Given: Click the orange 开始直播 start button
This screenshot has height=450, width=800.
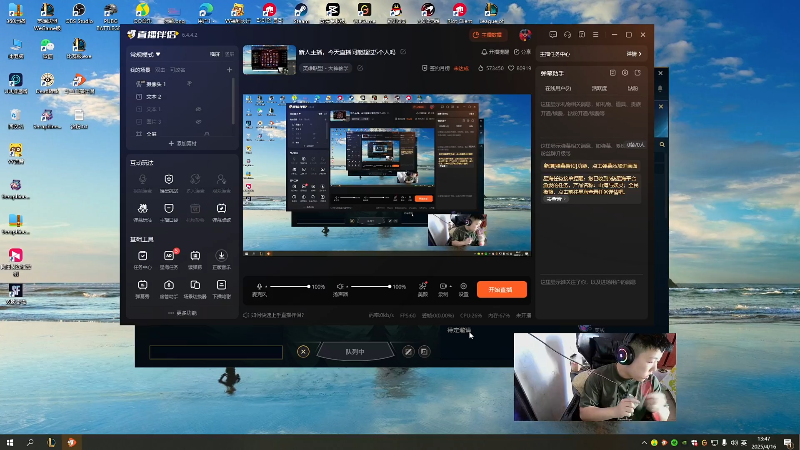Looking at the screenshot, I should pos(502,289).
